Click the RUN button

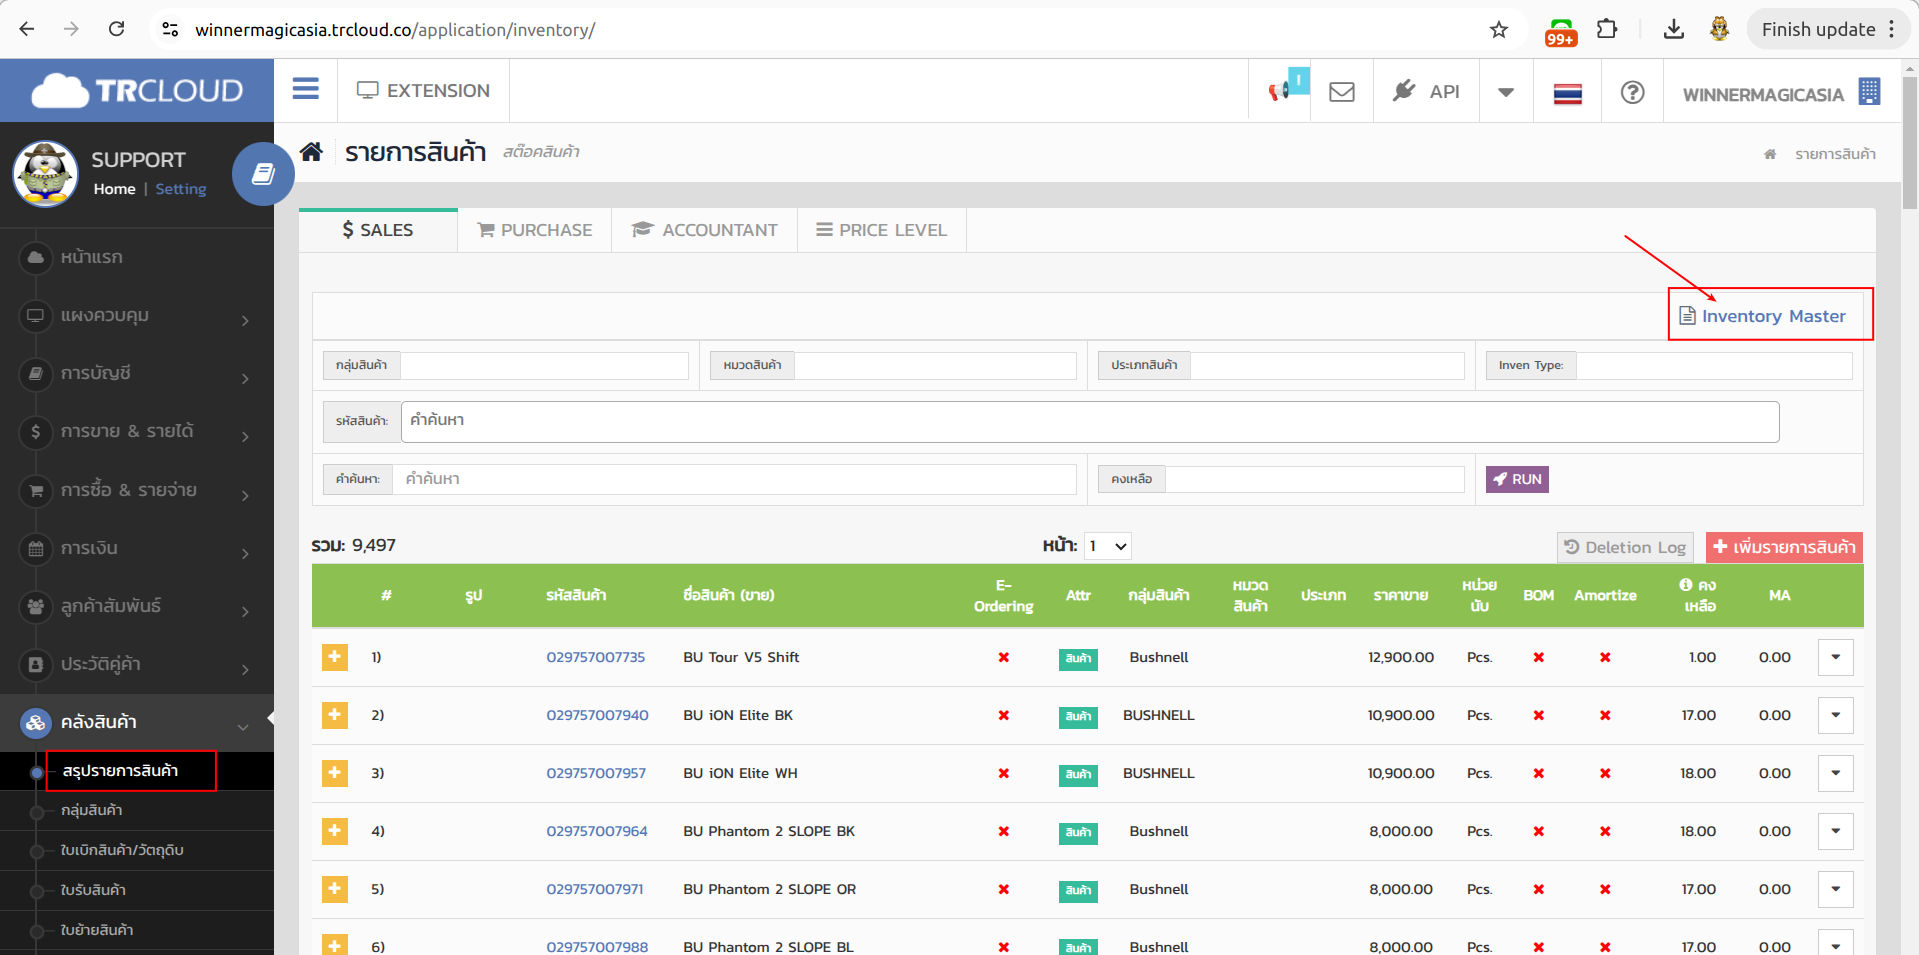[1517, 479]
